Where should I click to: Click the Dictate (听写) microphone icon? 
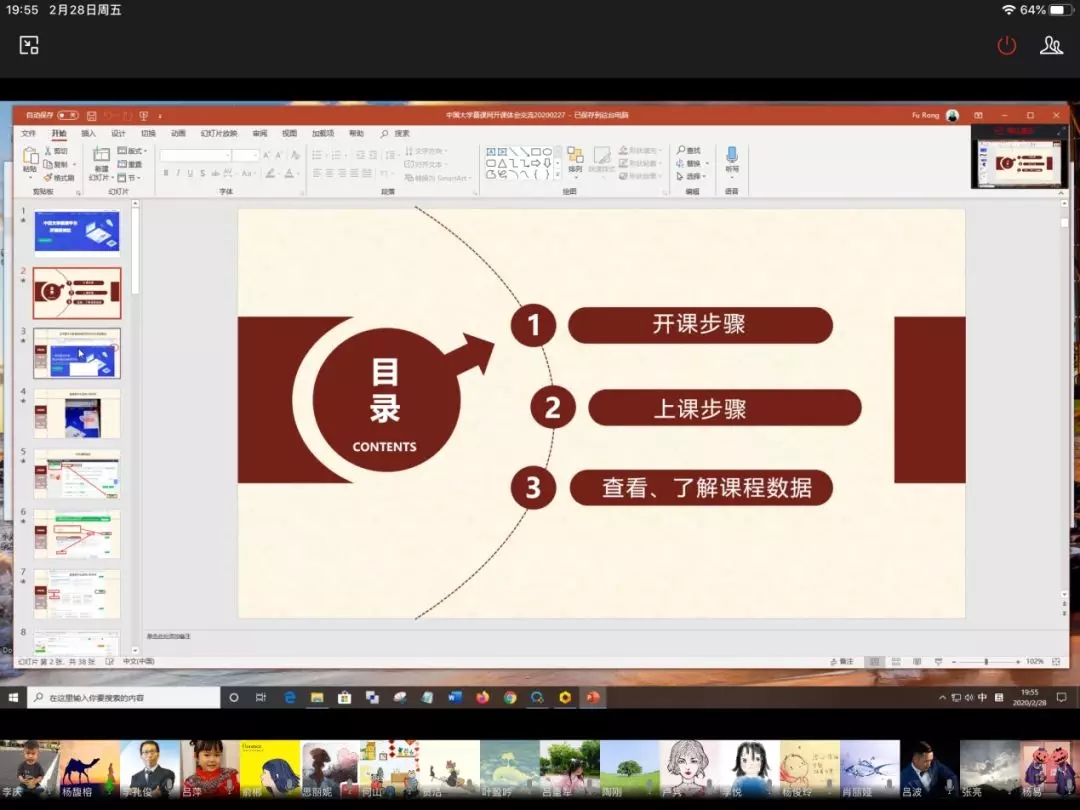coord(732,156)
